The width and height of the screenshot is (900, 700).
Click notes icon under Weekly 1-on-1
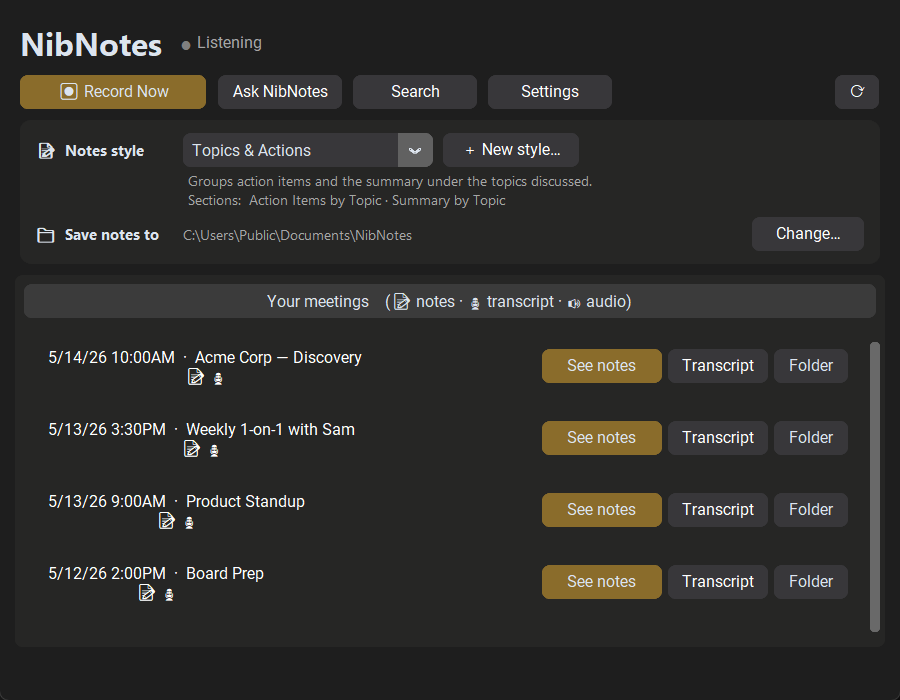pyautogui.click(x=192, y=449)
